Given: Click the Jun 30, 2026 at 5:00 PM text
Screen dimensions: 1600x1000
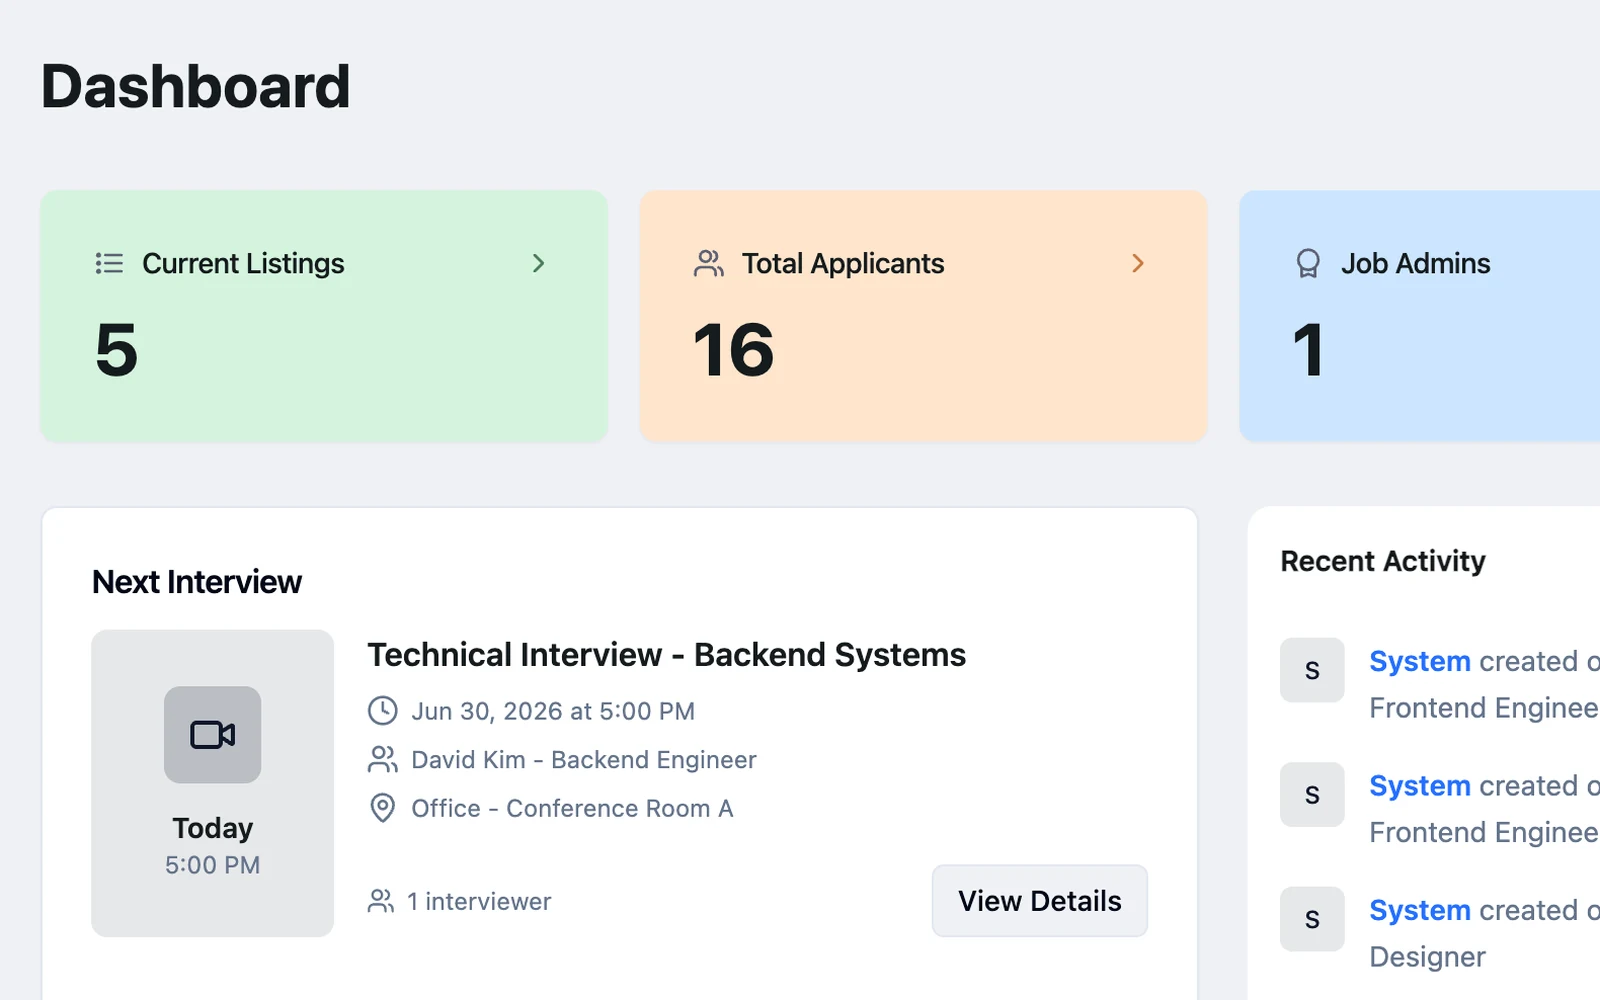Looking at the screenshot, I should tap(553, 711).
